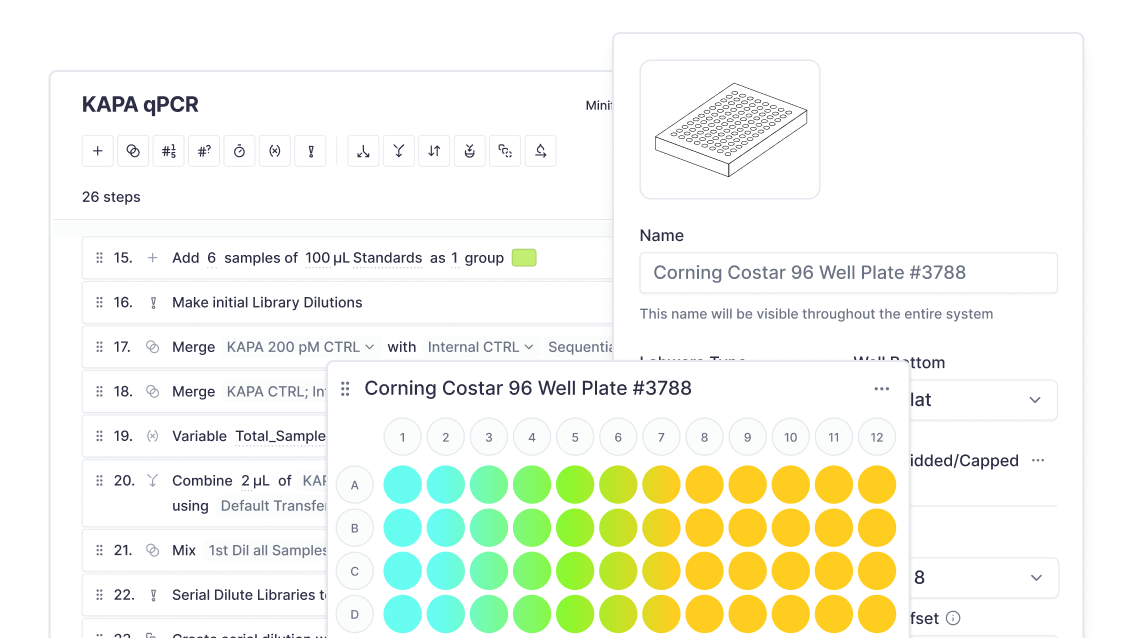The width and height of the screenshot is (1134, 638).
Task: Select column 1 header on plate
Action: pos(402,437)
